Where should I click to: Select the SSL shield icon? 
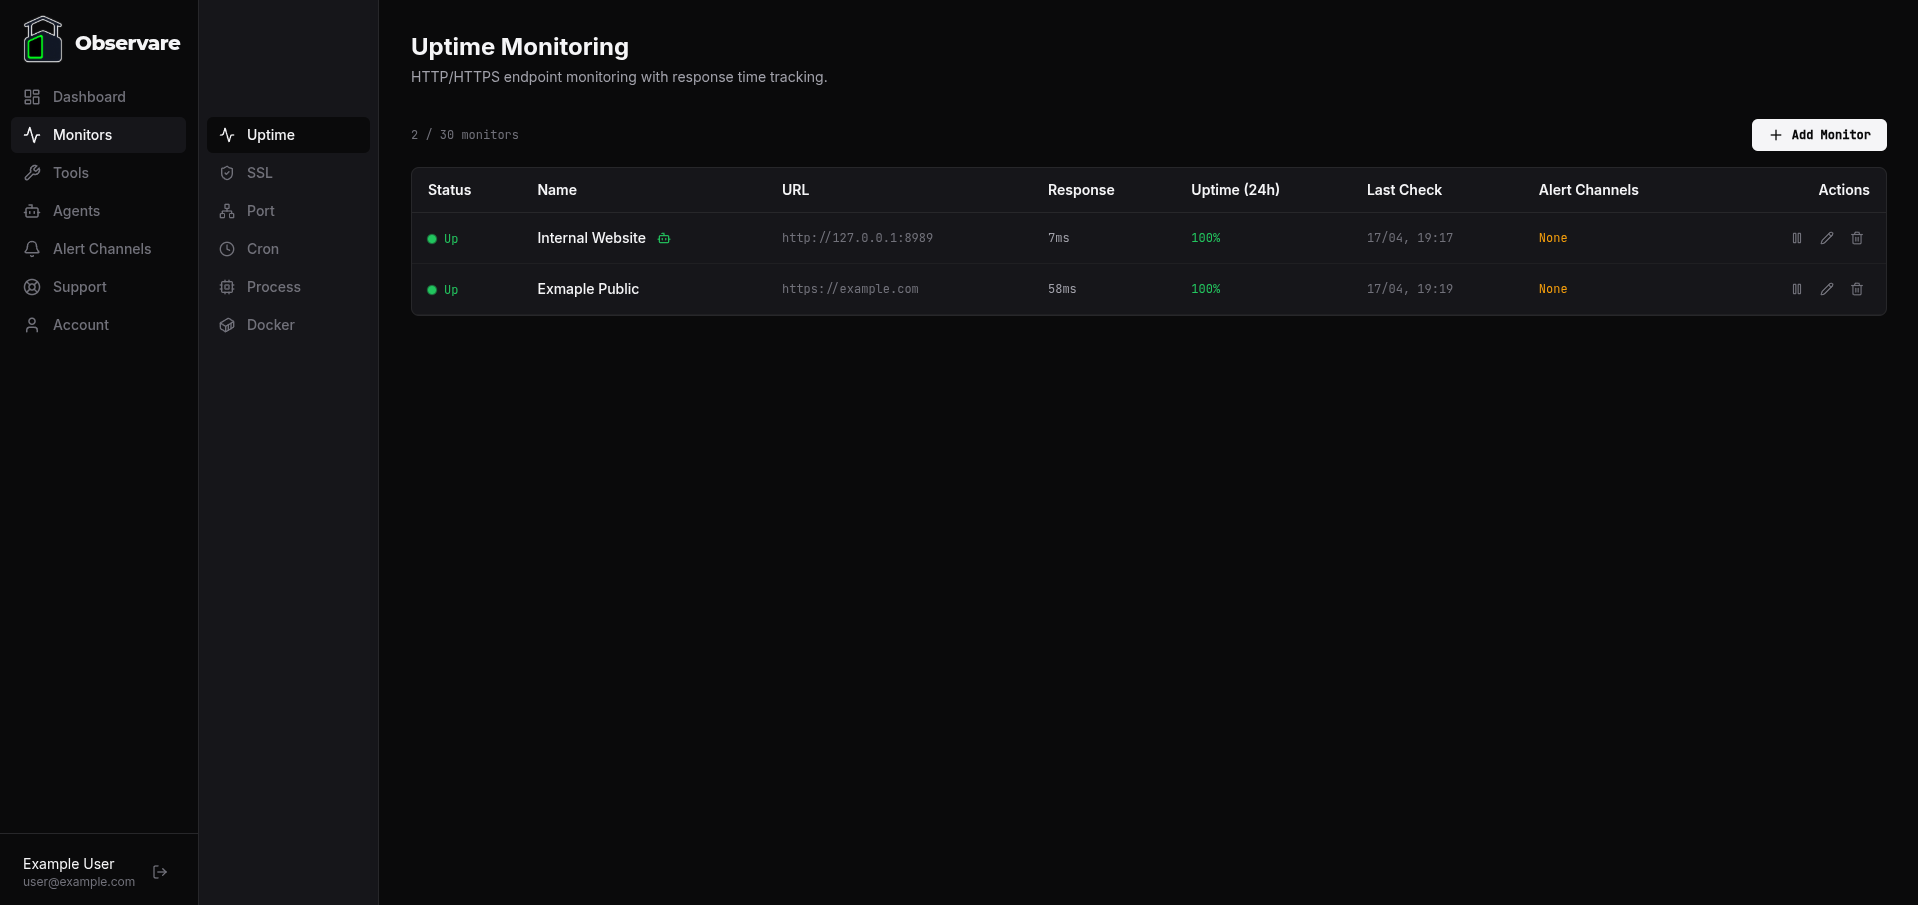[x=227, y=173]
